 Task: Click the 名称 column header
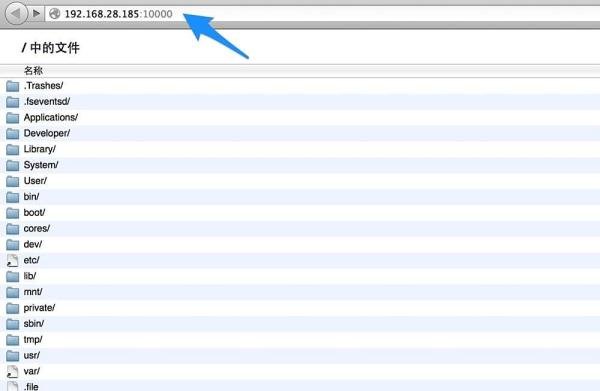point(33,71)
